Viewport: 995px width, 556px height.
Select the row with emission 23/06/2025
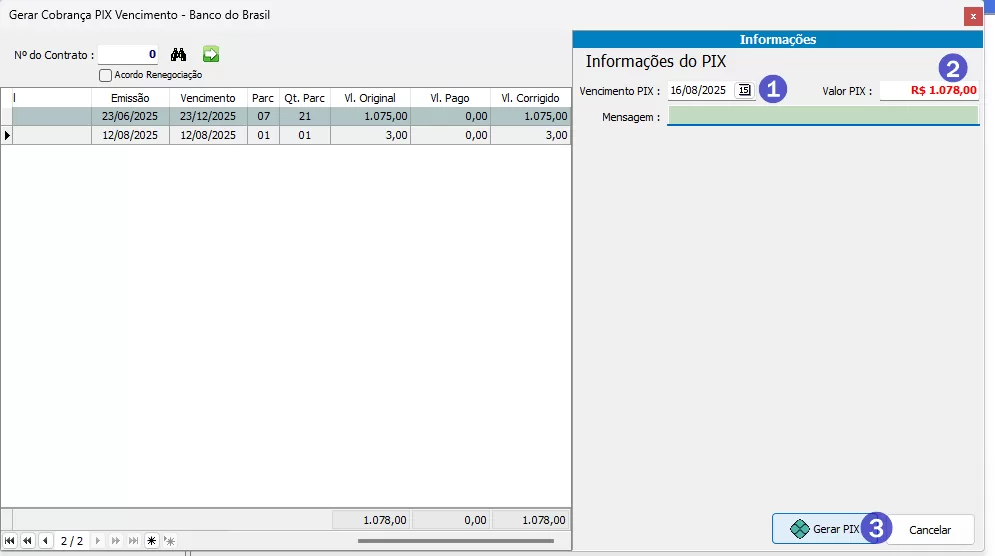130,116
